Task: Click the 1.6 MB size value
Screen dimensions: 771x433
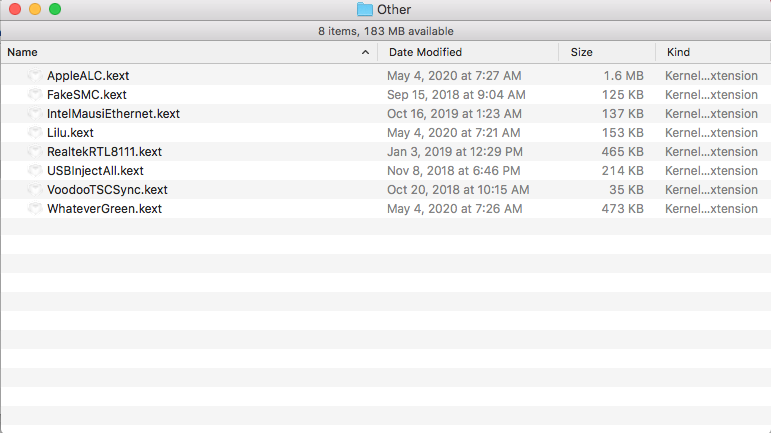Action: pos(623,76)
